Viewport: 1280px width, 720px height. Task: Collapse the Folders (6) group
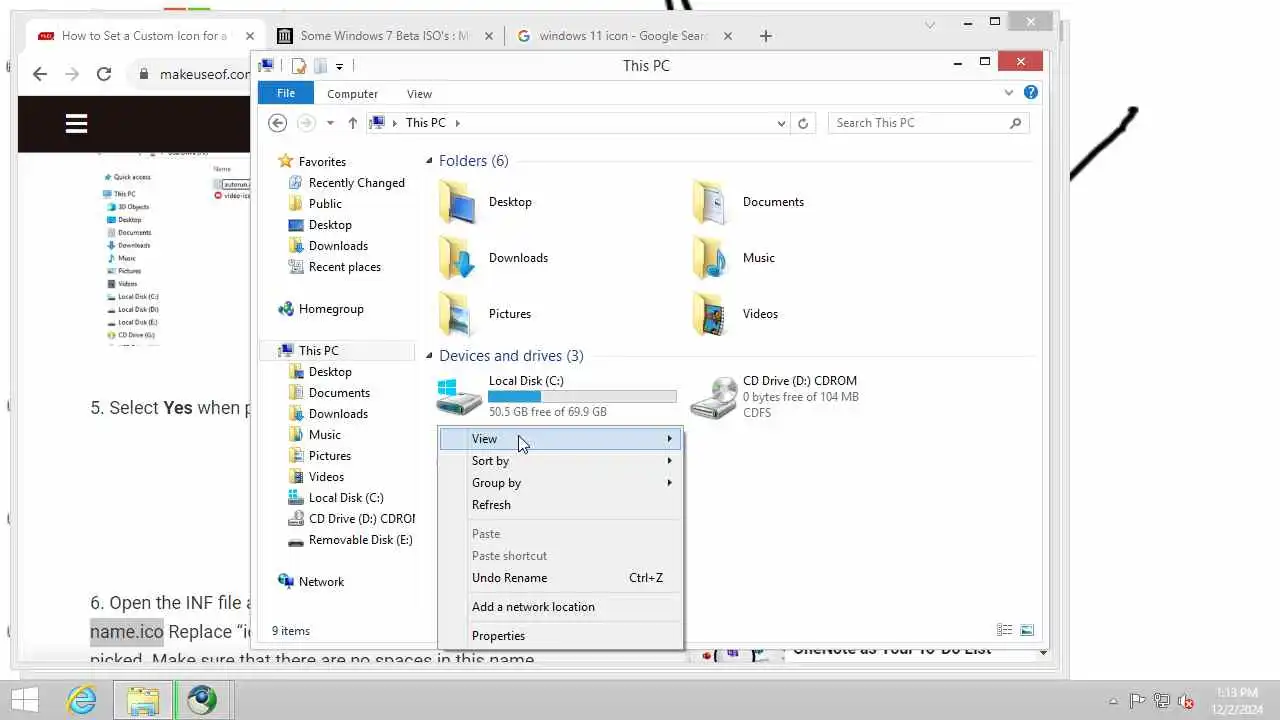tap(429, 161)
